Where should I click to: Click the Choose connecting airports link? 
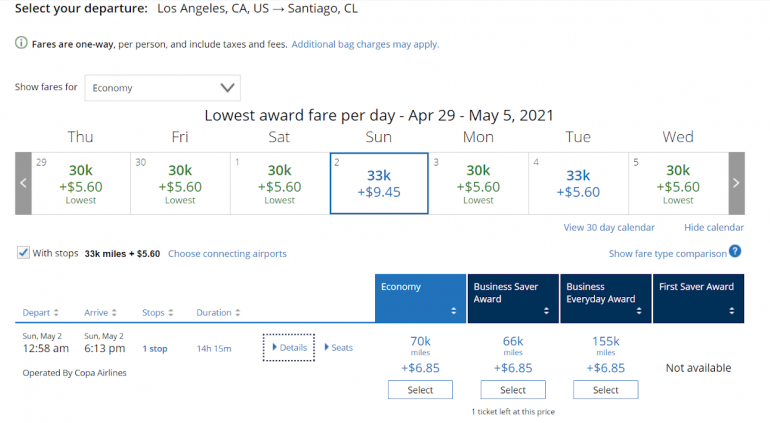point(227,254)
